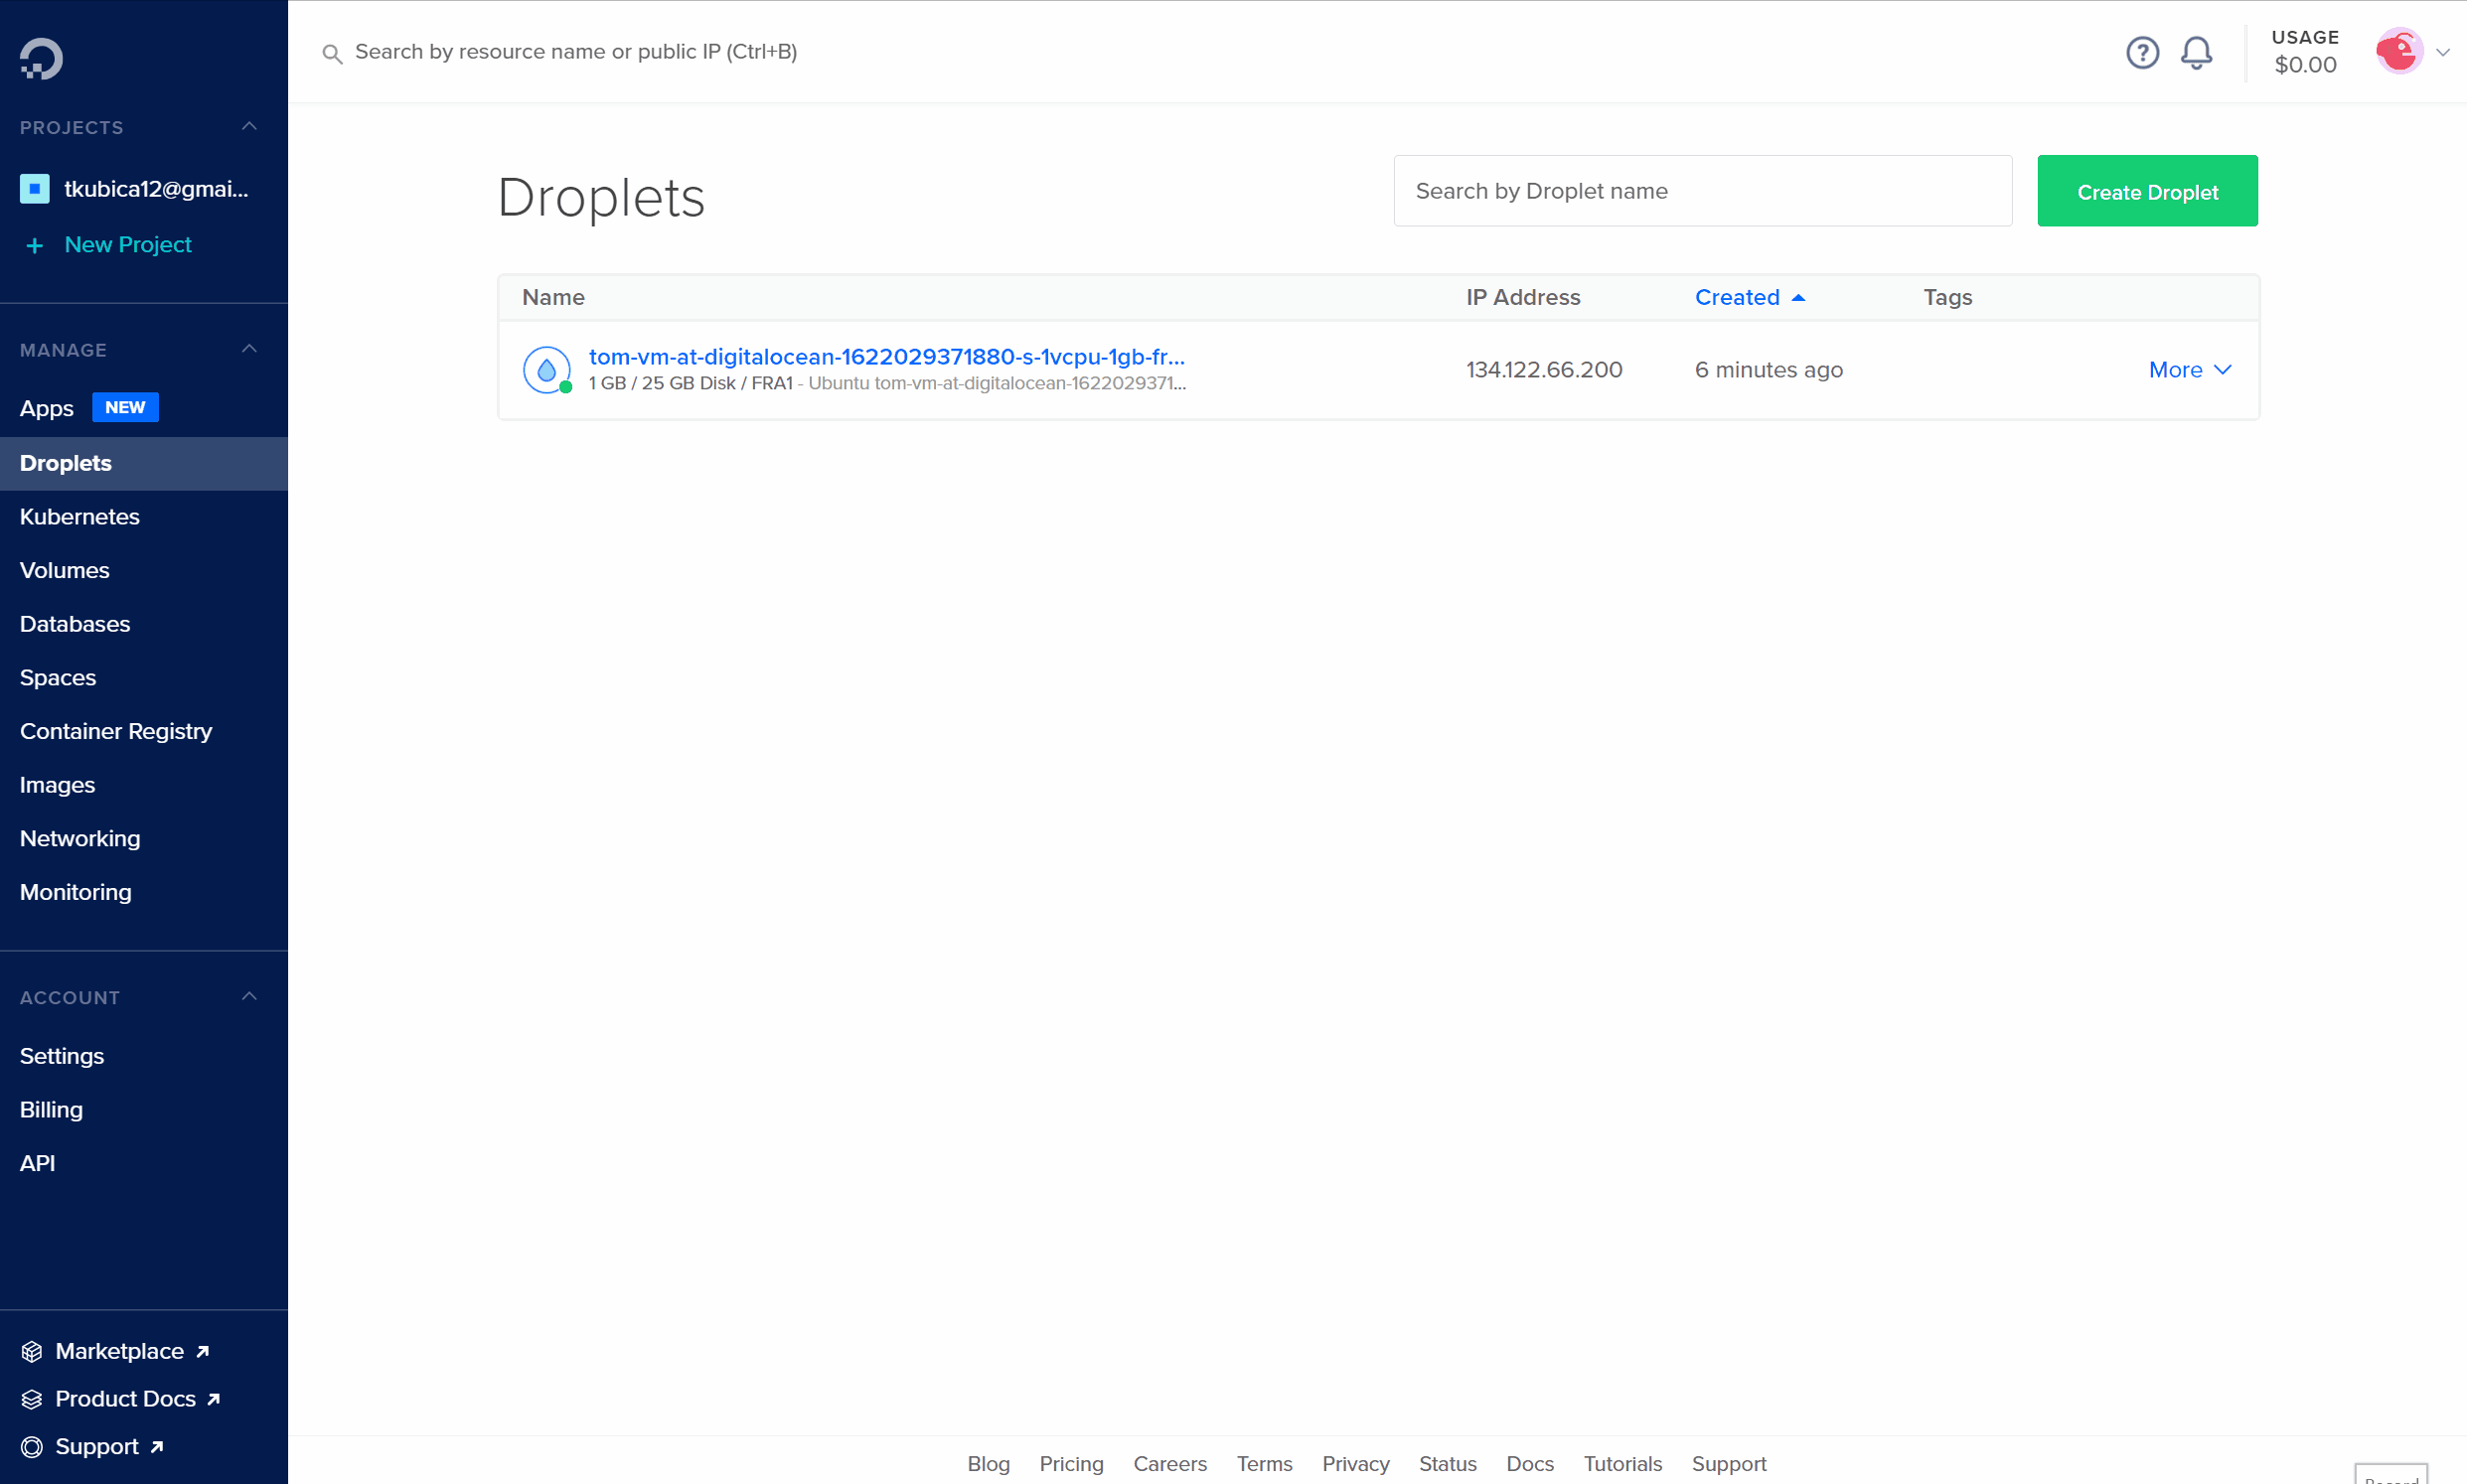Open the notifications bell icon
The width and height of the screenshot is (2467, 1484).
[2196, 52]
